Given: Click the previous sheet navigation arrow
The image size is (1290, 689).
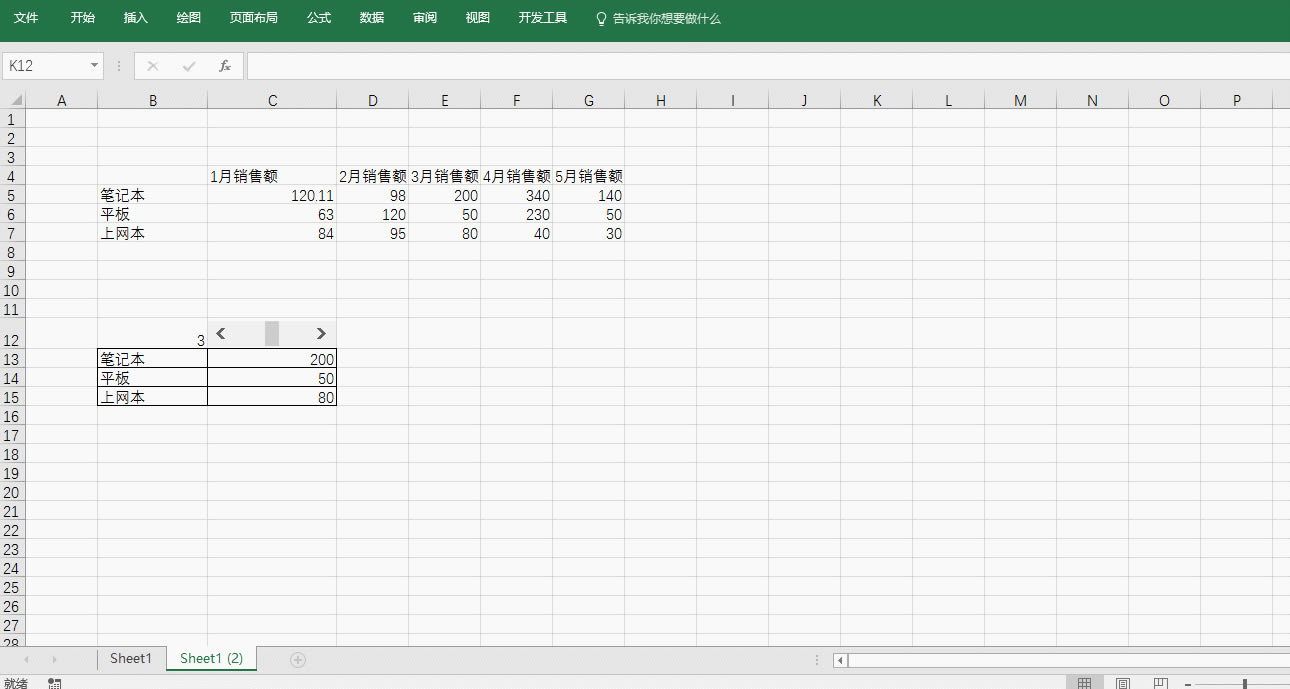Looking at the screenshot, I should (x=26, y=659).
